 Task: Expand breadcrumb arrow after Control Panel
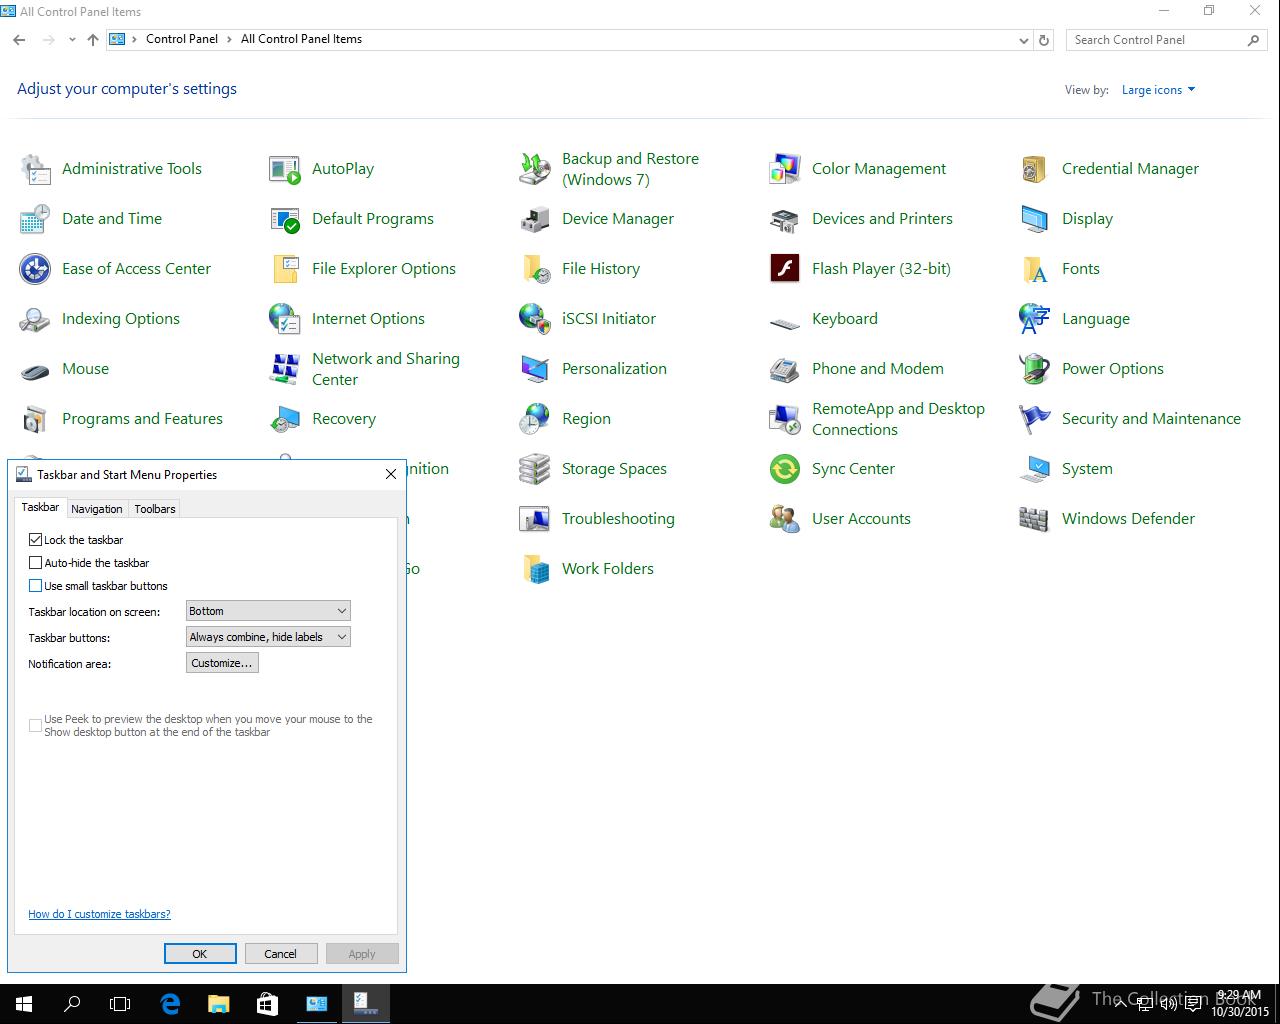(230, 39)
